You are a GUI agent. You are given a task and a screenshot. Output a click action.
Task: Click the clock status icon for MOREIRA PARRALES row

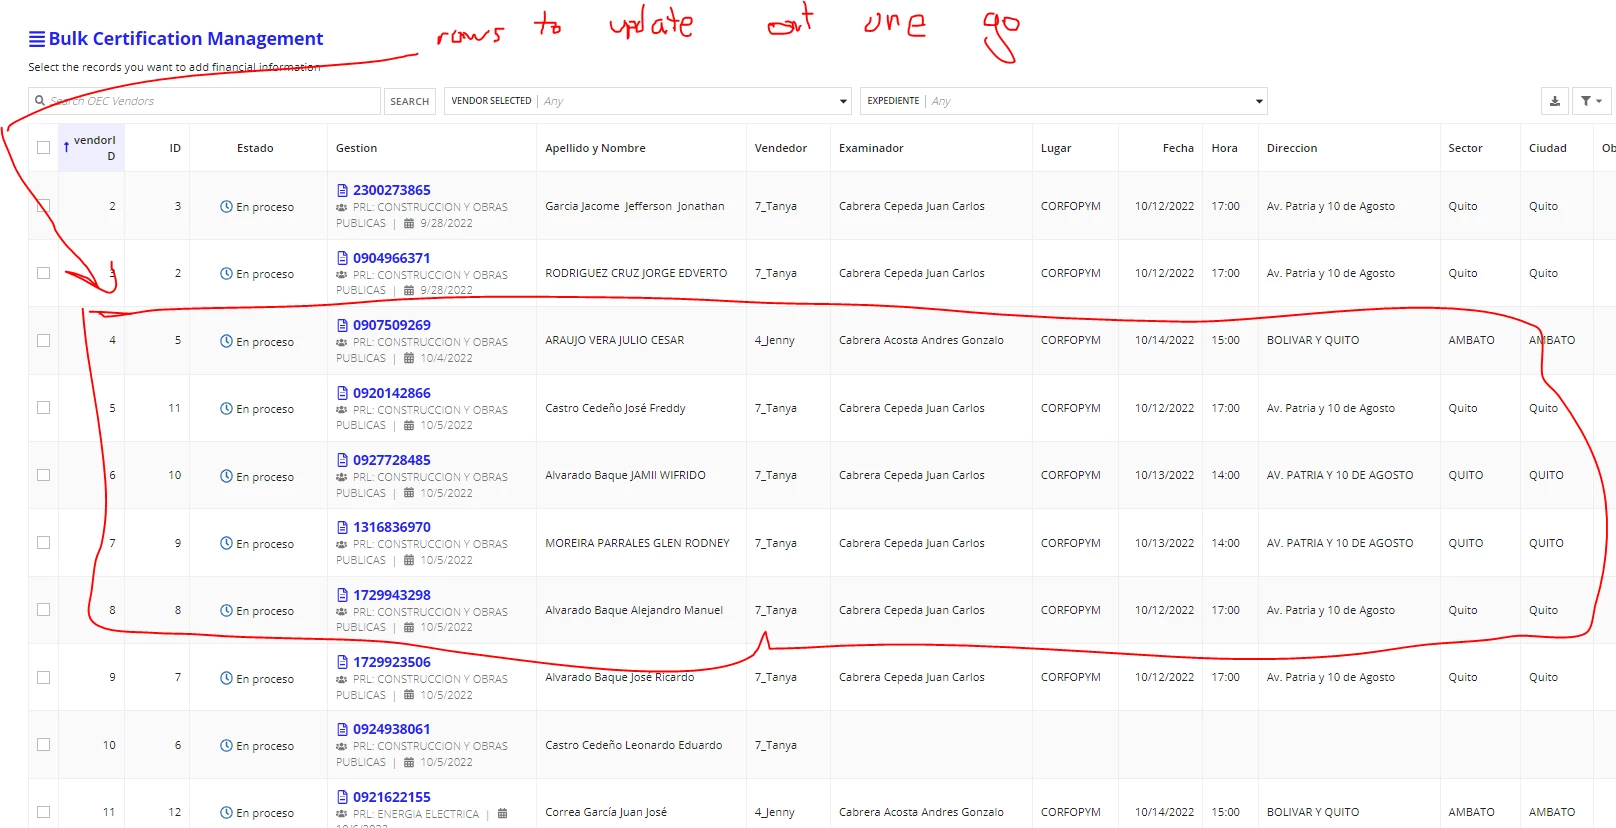(x=226, y=543)
